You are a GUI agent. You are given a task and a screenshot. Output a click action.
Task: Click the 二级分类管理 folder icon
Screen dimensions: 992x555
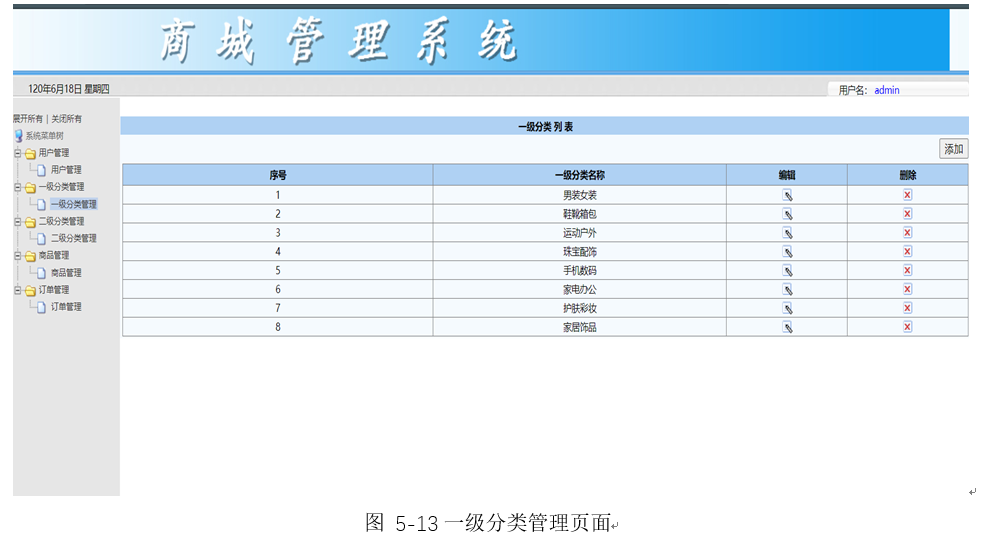(30, 221)
